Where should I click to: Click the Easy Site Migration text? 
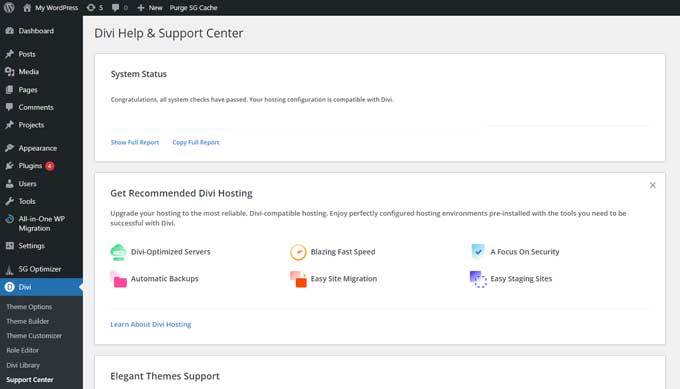click(x=343, y=278)
